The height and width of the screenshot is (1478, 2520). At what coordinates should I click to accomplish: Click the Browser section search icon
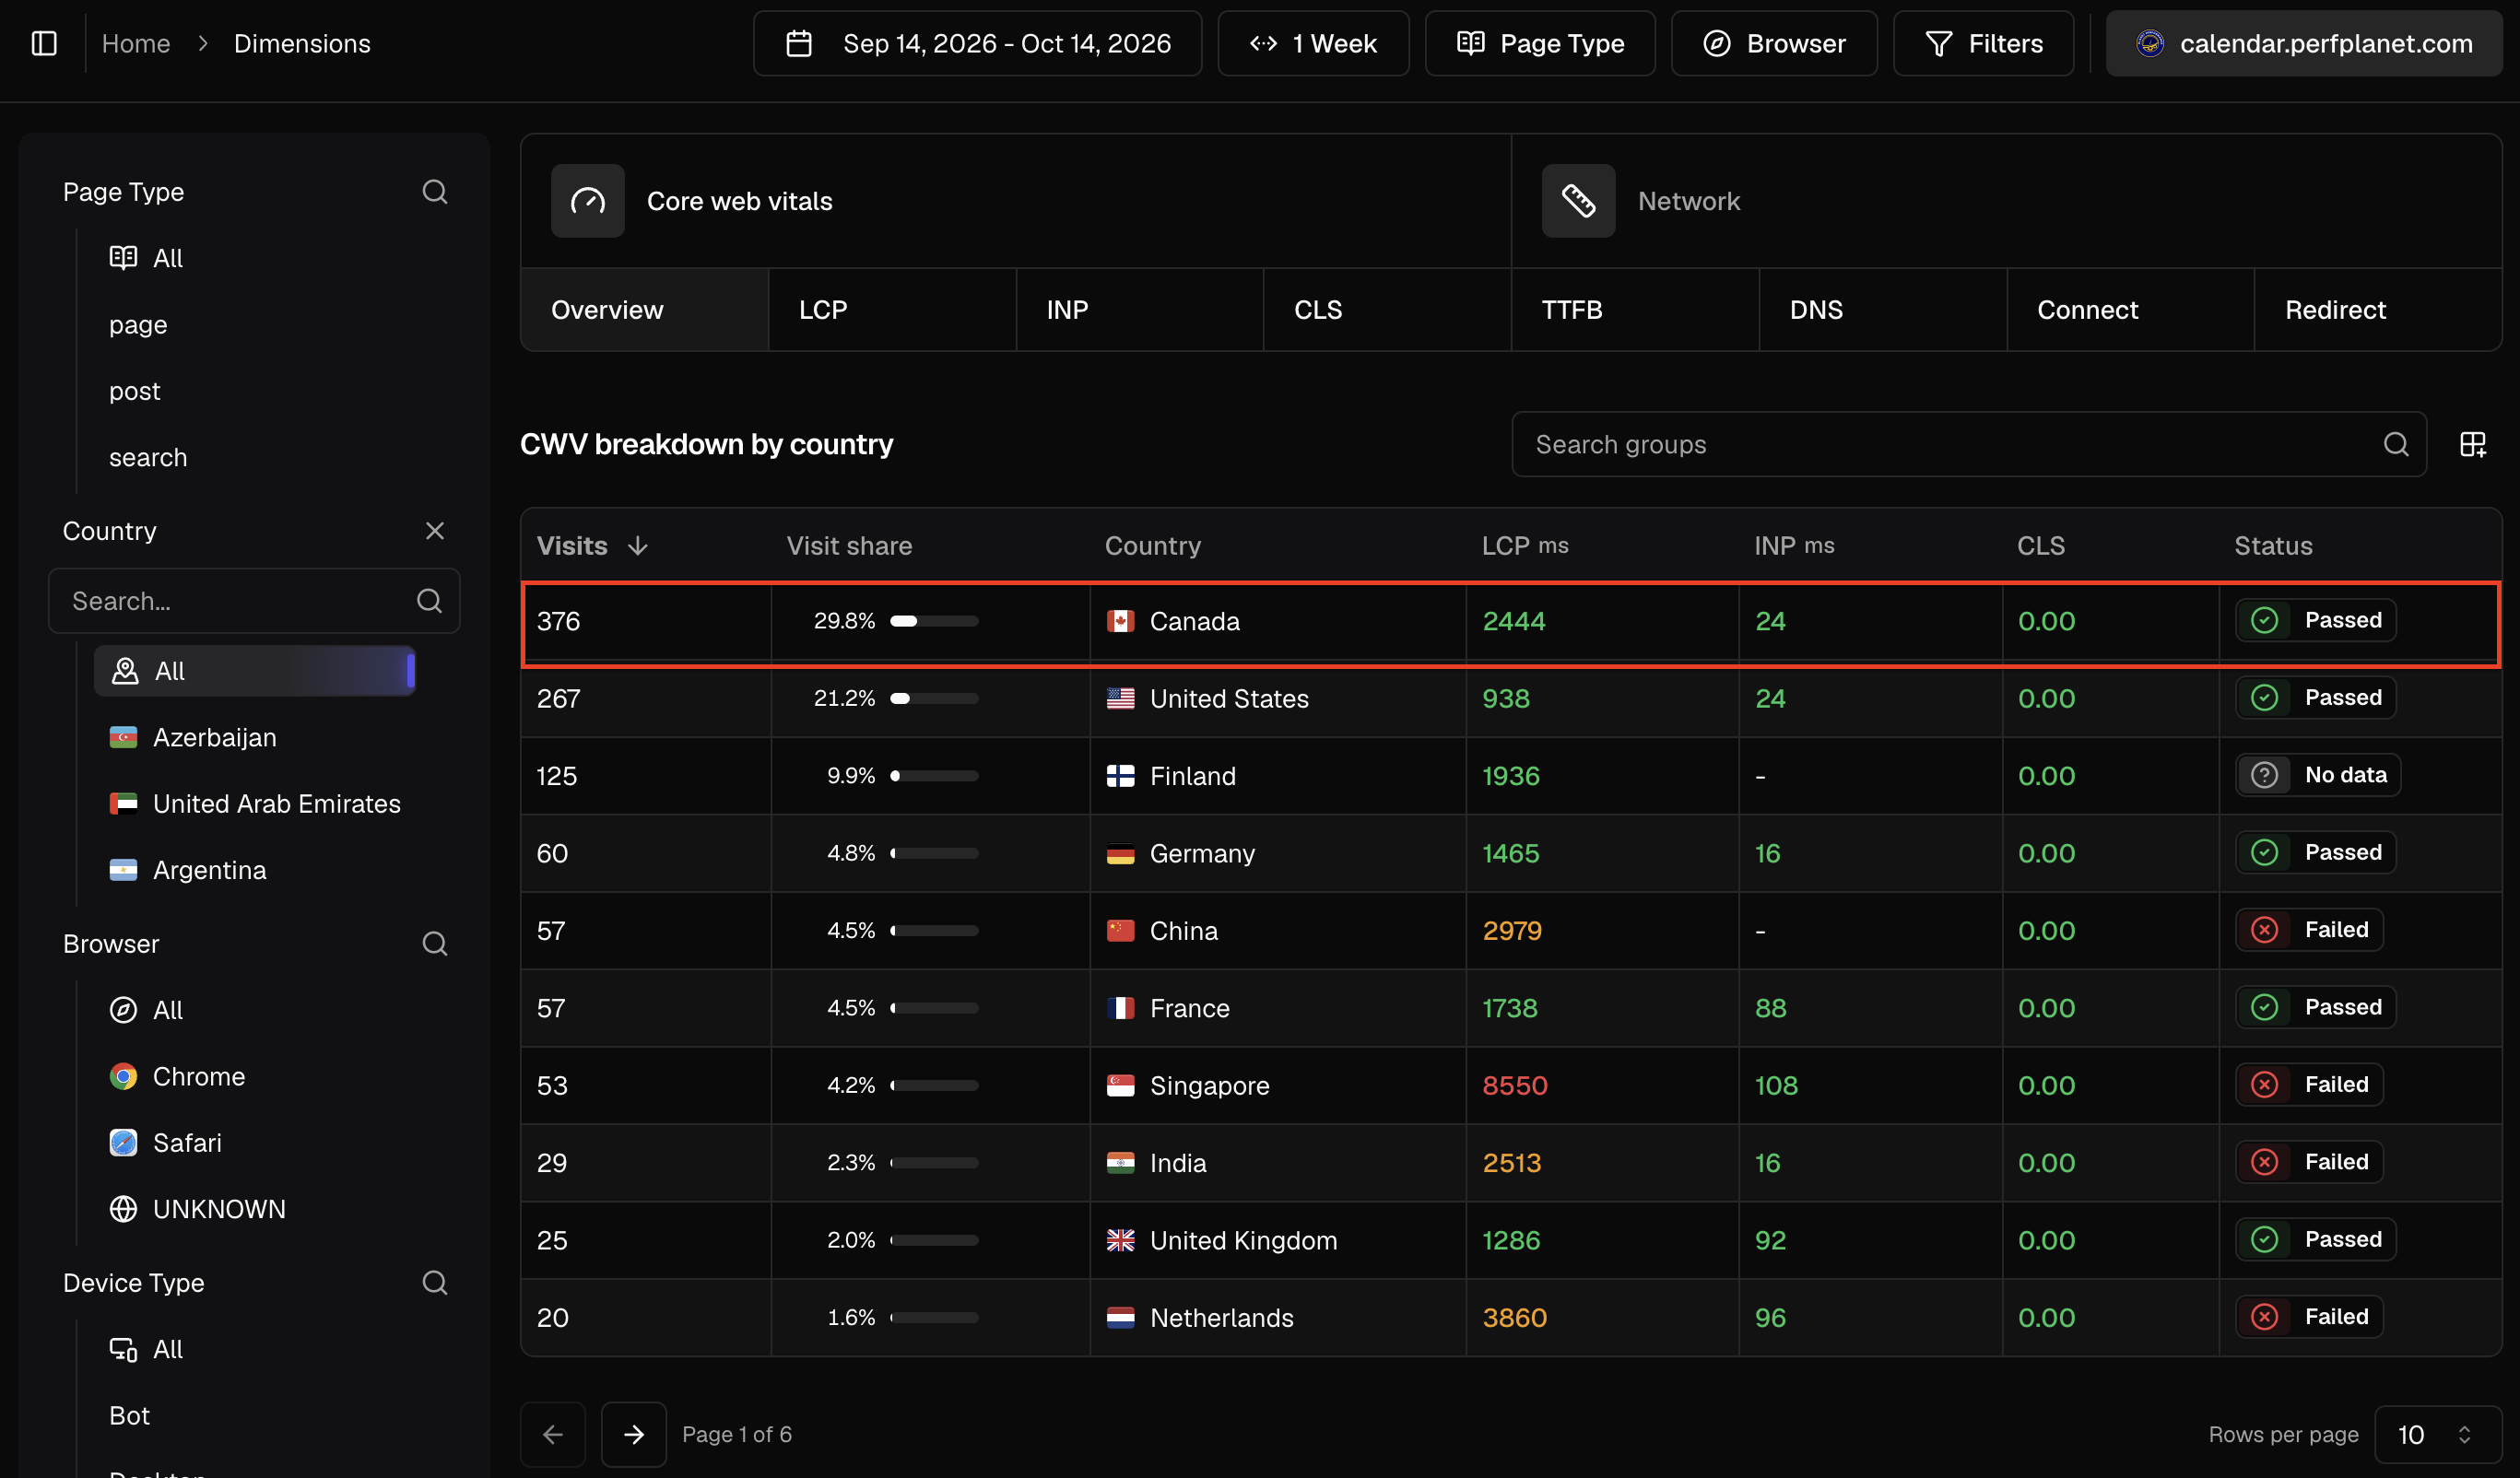(435, 943)
